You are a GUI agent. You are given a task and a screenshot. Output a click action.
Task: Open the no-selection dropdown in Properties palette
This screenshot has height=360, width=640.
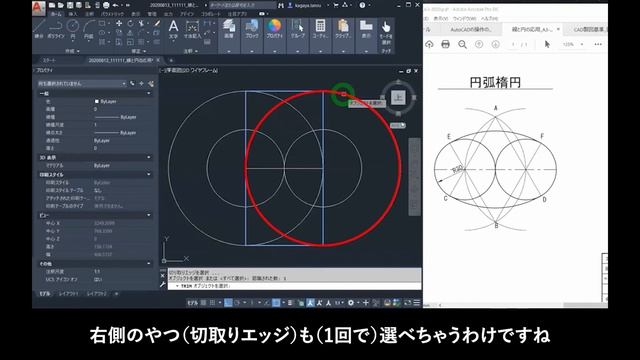82,84
